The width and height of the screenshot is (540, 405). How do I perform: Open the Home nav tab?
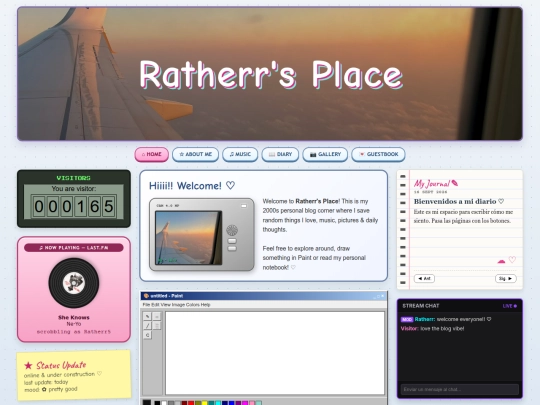click(152, 154)
